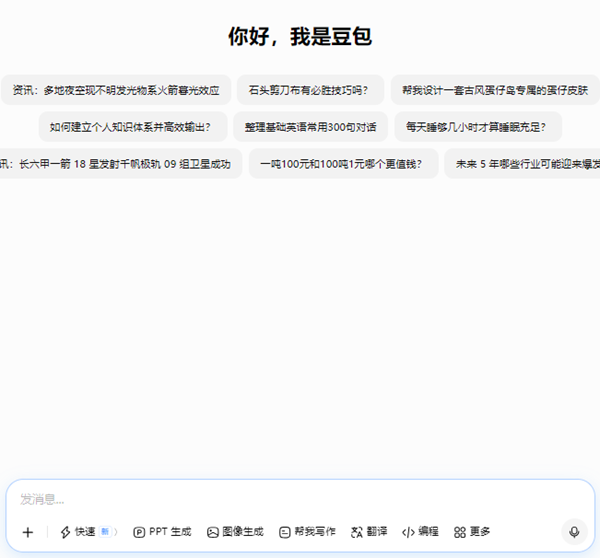Viewport: 600px width, 558px height.
Task: Click the heading 你好,我是豆包
Action: click(x=300, y=37)
